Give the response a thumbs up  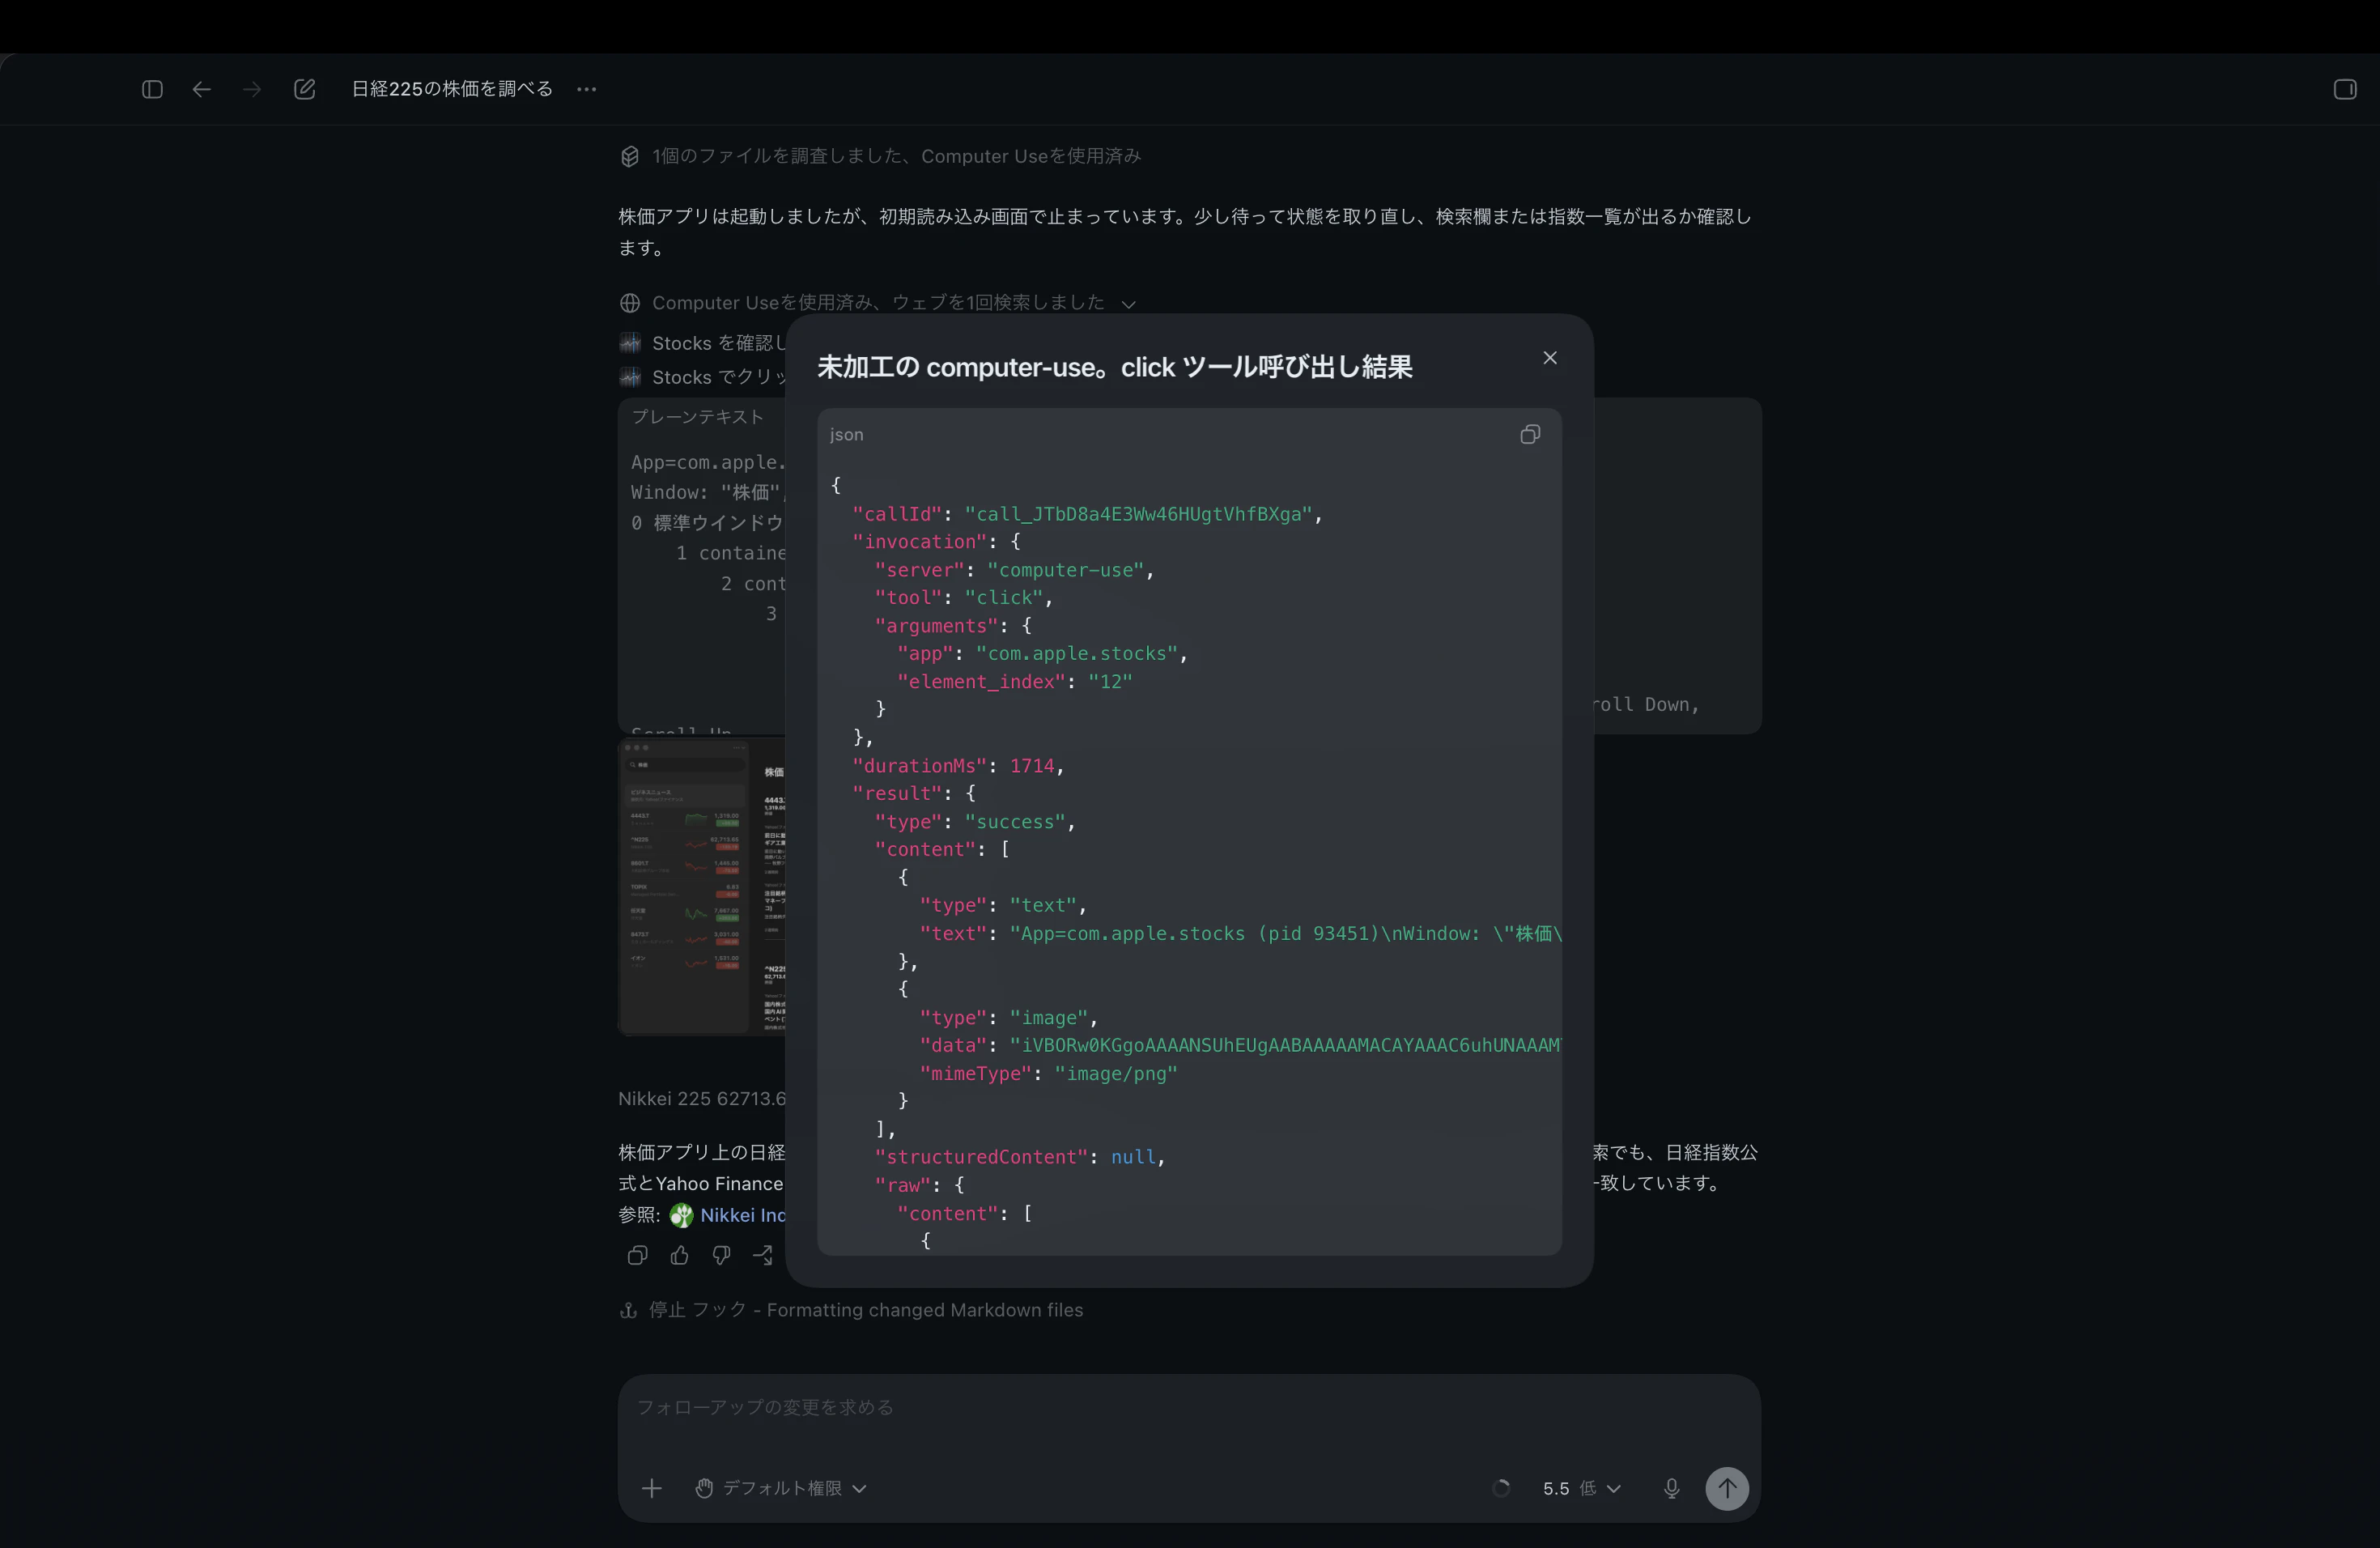[x=679, y=1255]
